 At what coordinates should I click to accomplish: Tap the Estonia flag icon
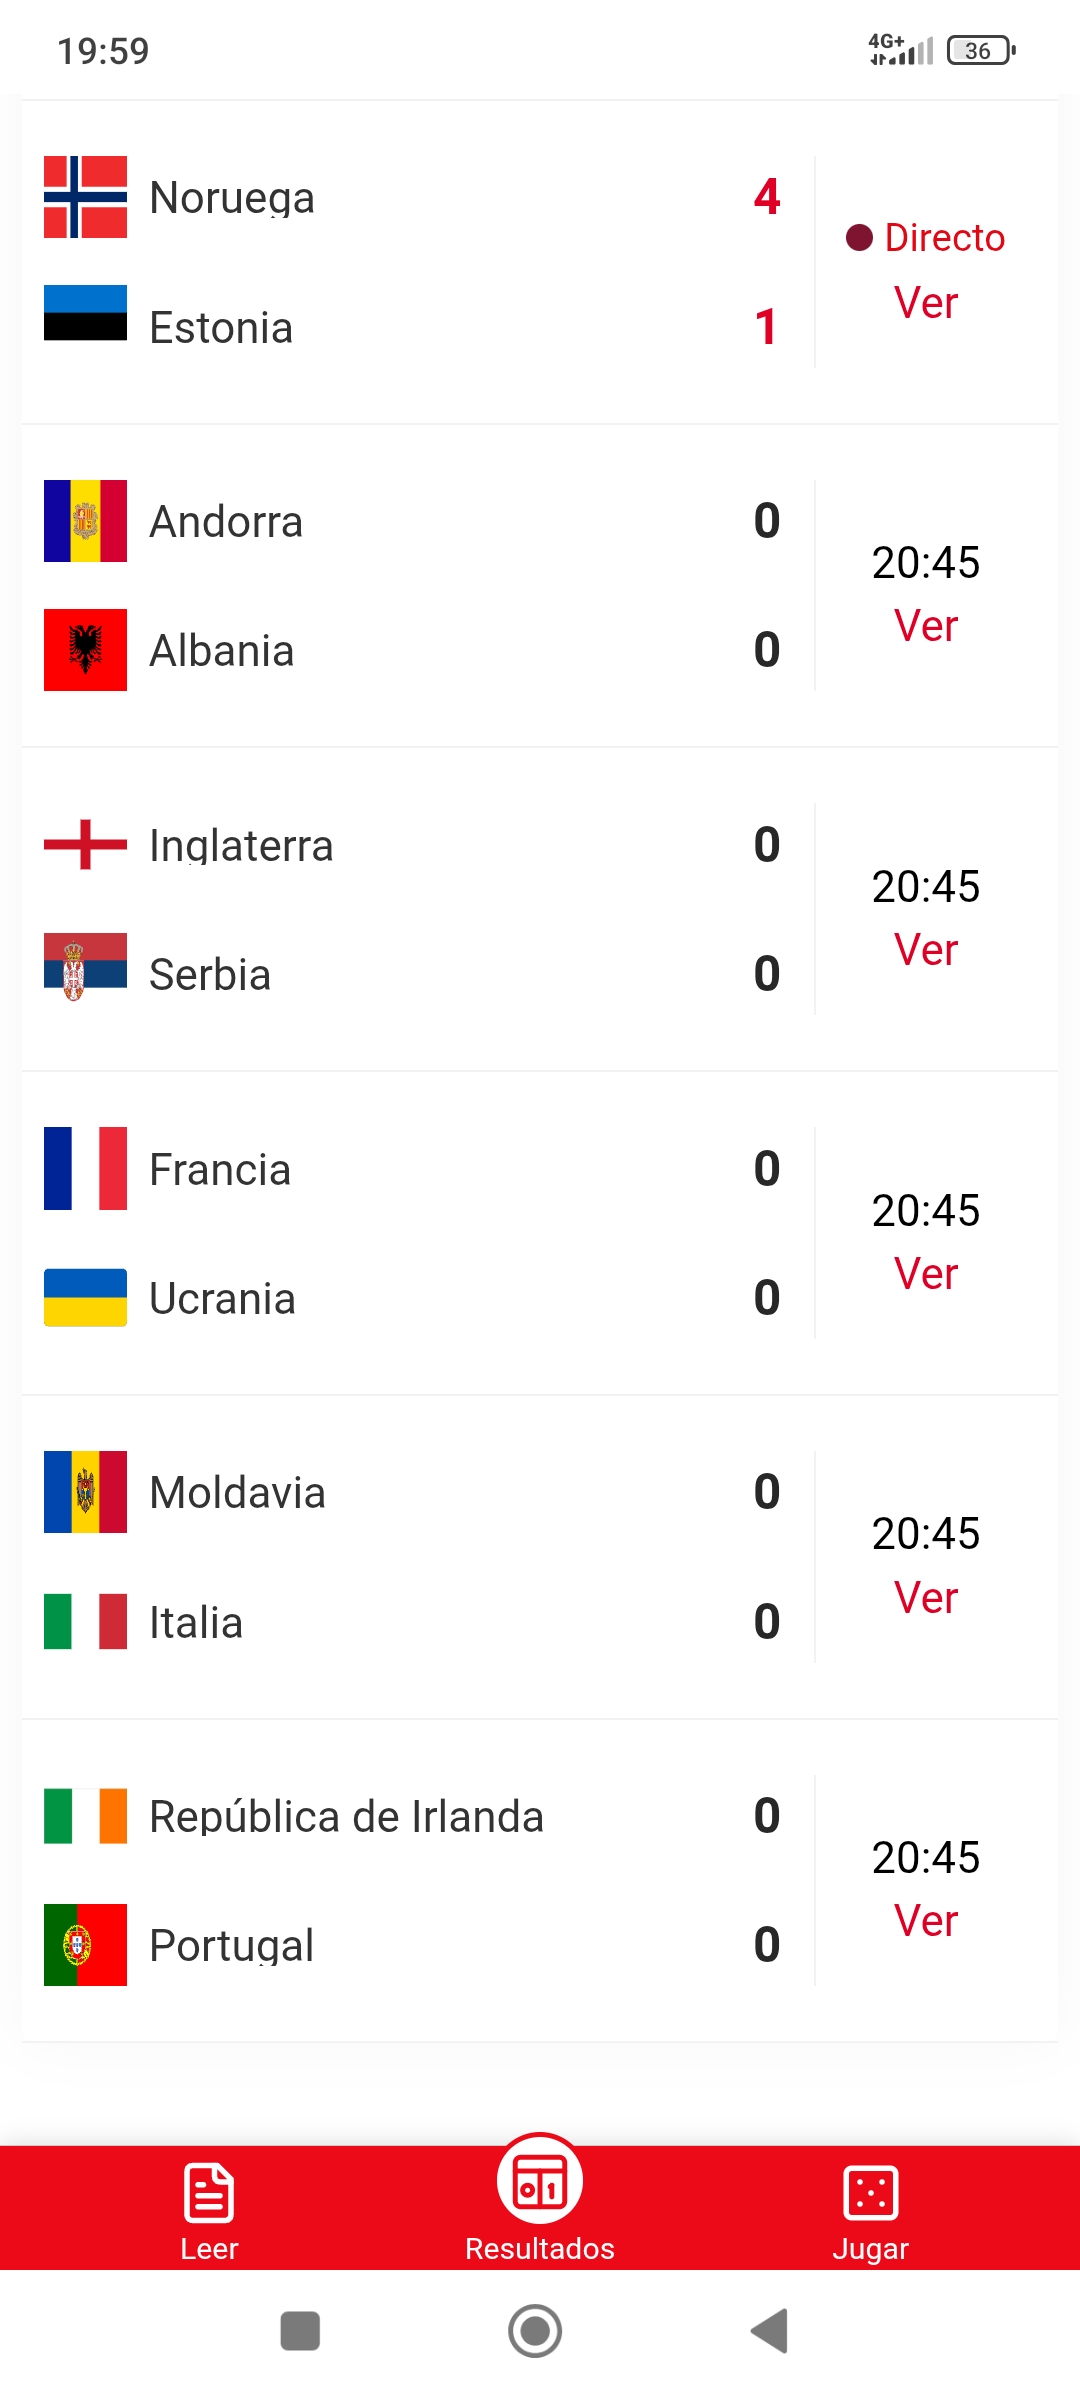point(85,313)
